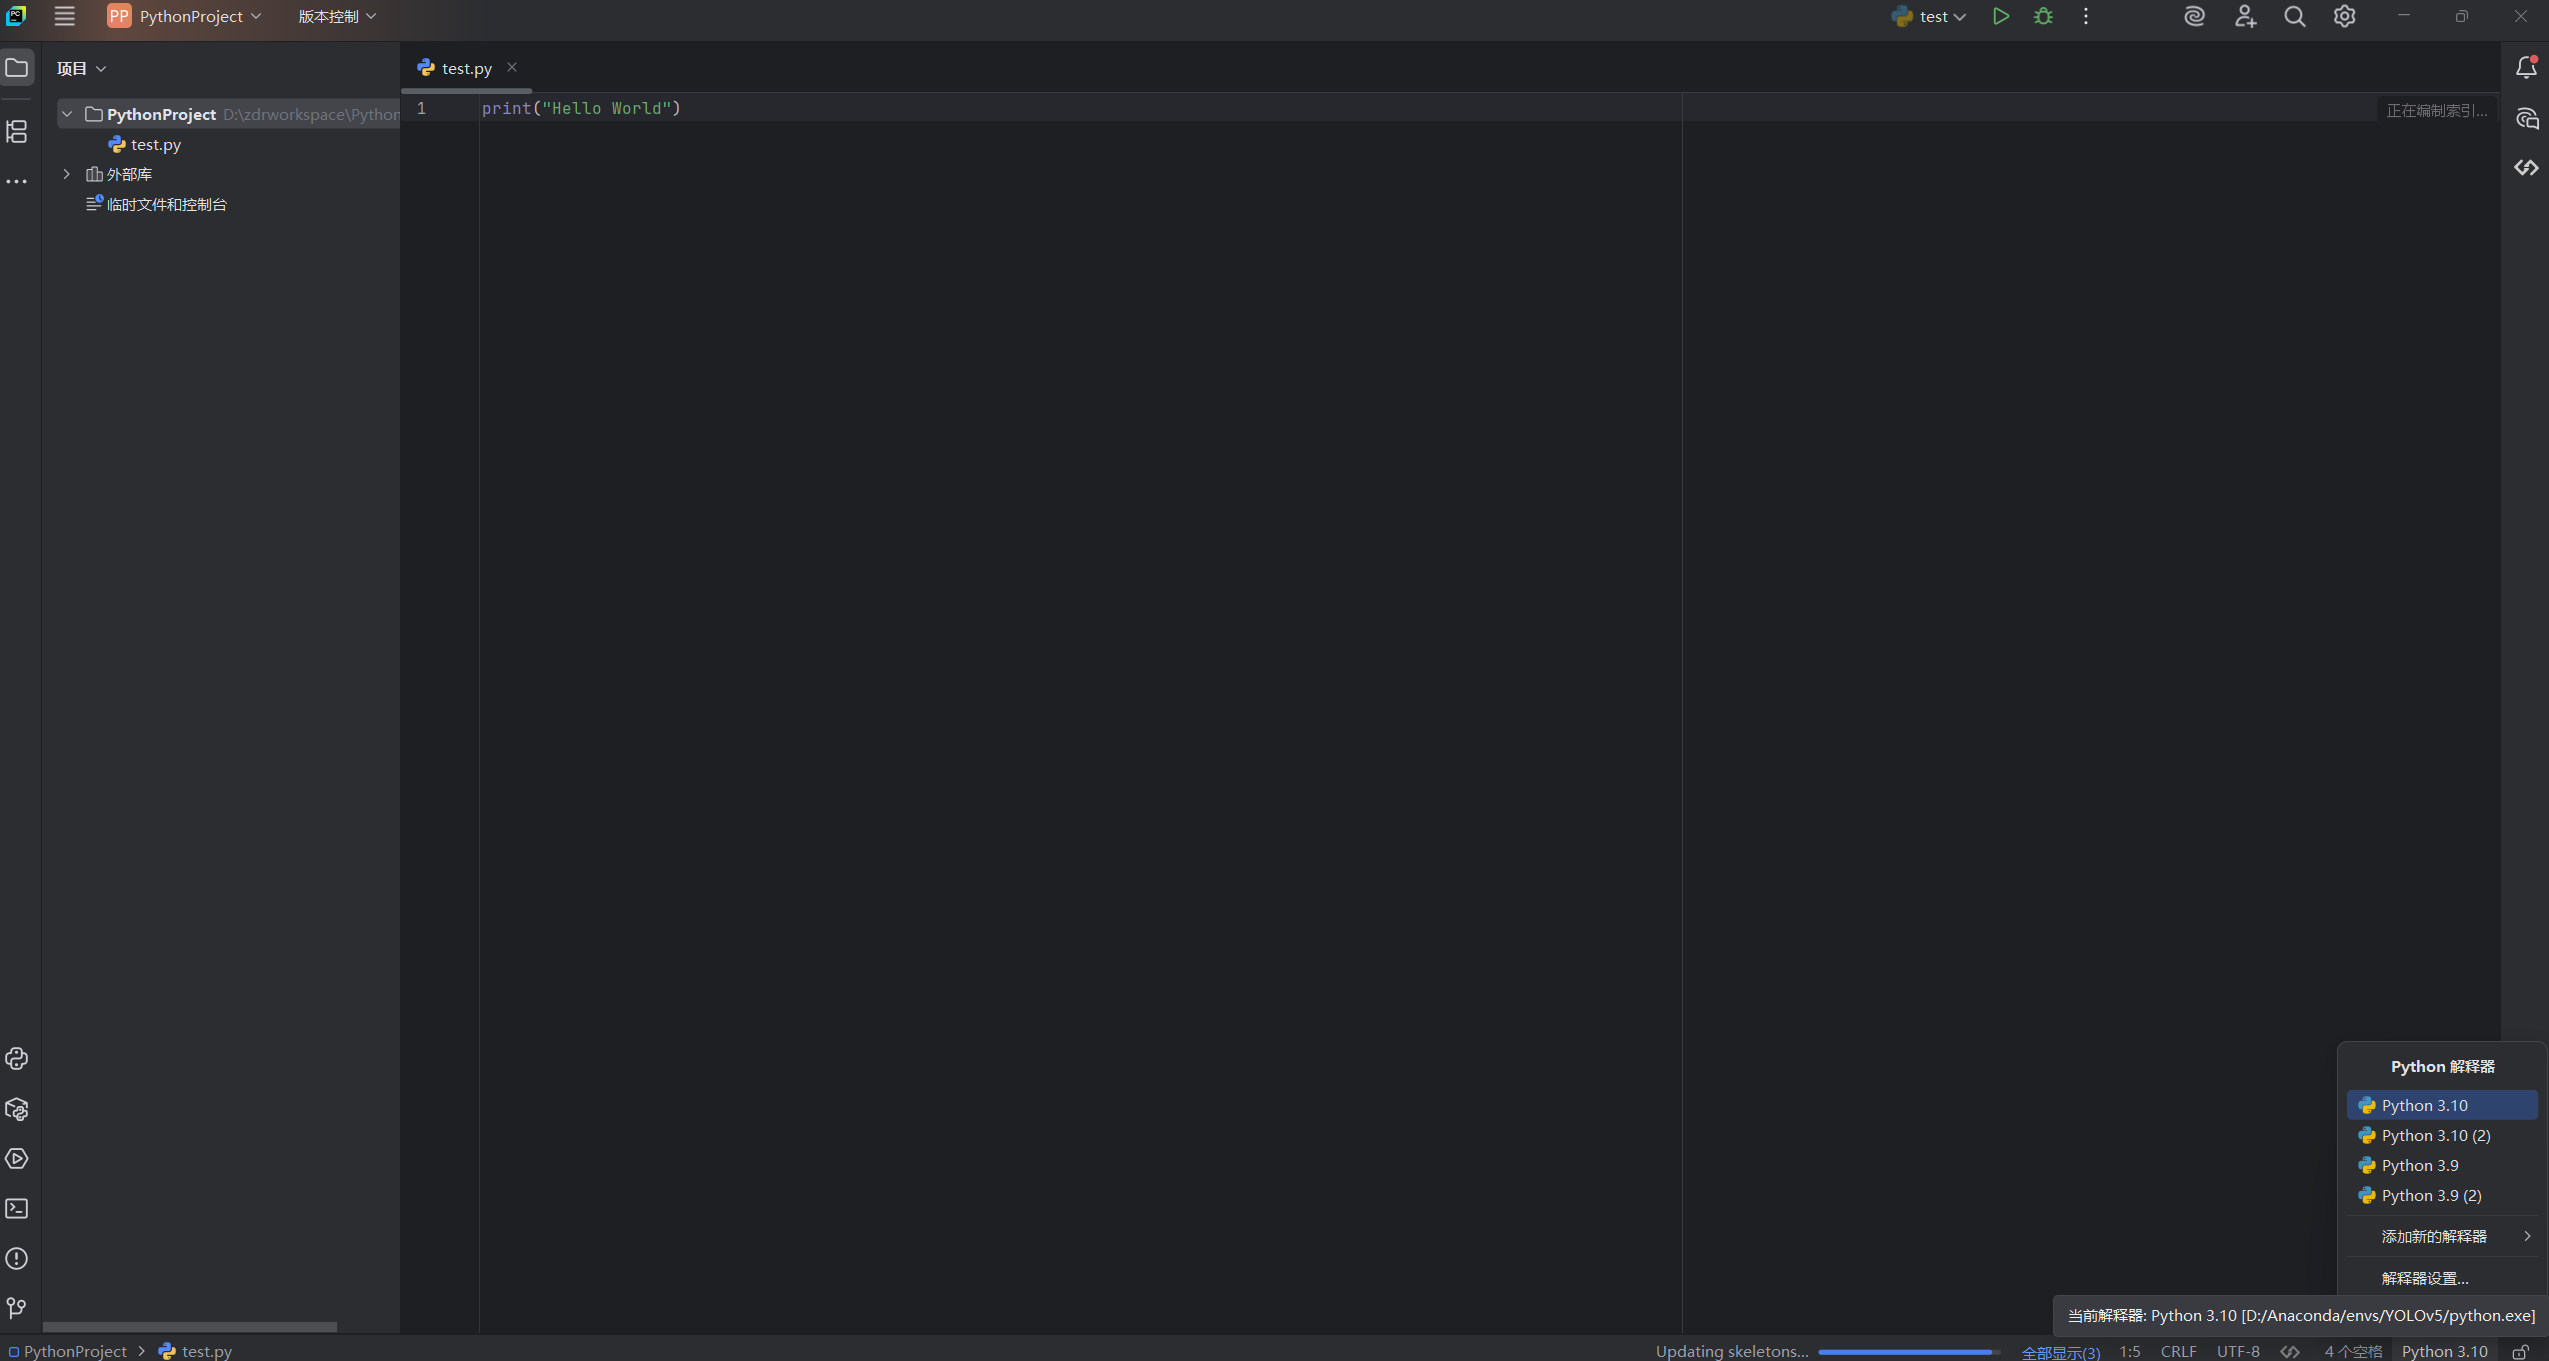The height and width of the screenshot is (1361, 2549).
Task: Open the Python Packages tool window
Action: tap(17, 1109)
